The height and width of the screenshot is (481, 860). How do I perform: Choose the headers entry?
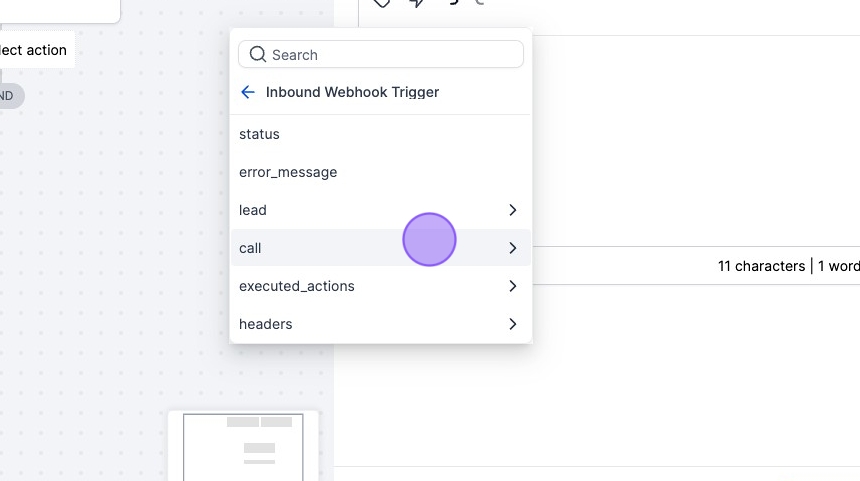[x=266, y=324]
